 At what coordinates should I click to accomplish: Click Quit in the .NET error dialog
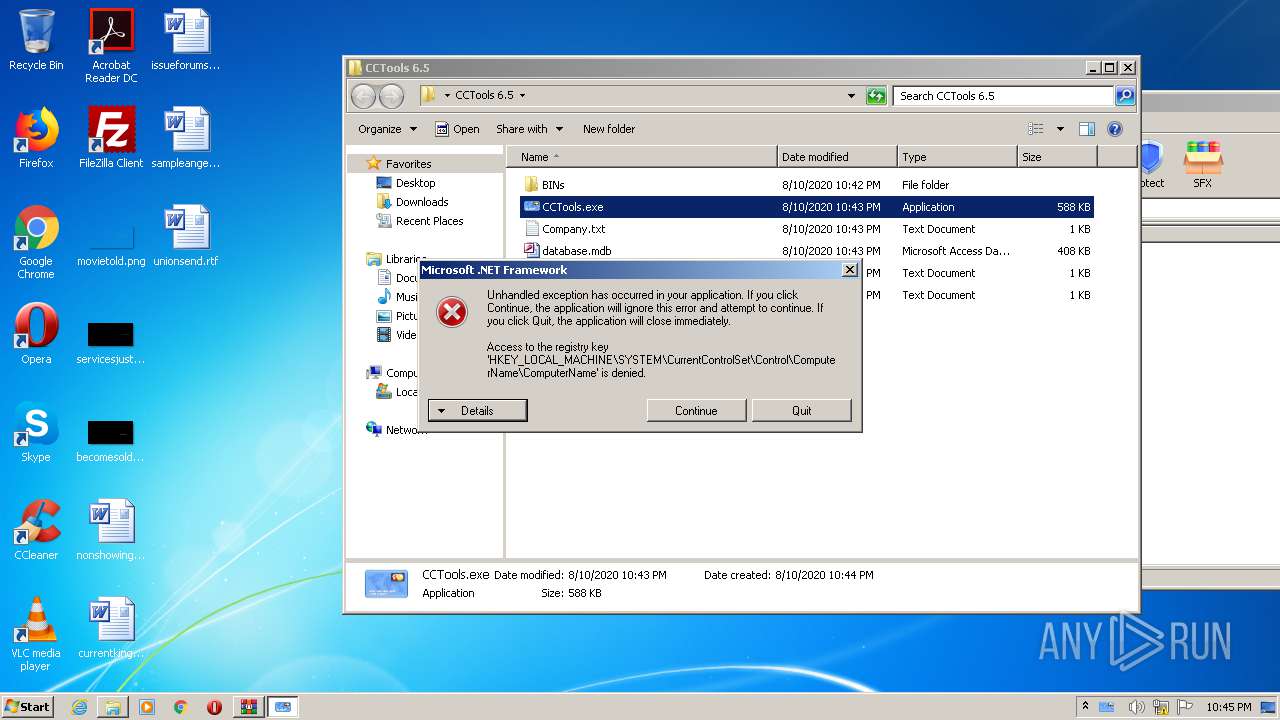(x=801, y=410)
